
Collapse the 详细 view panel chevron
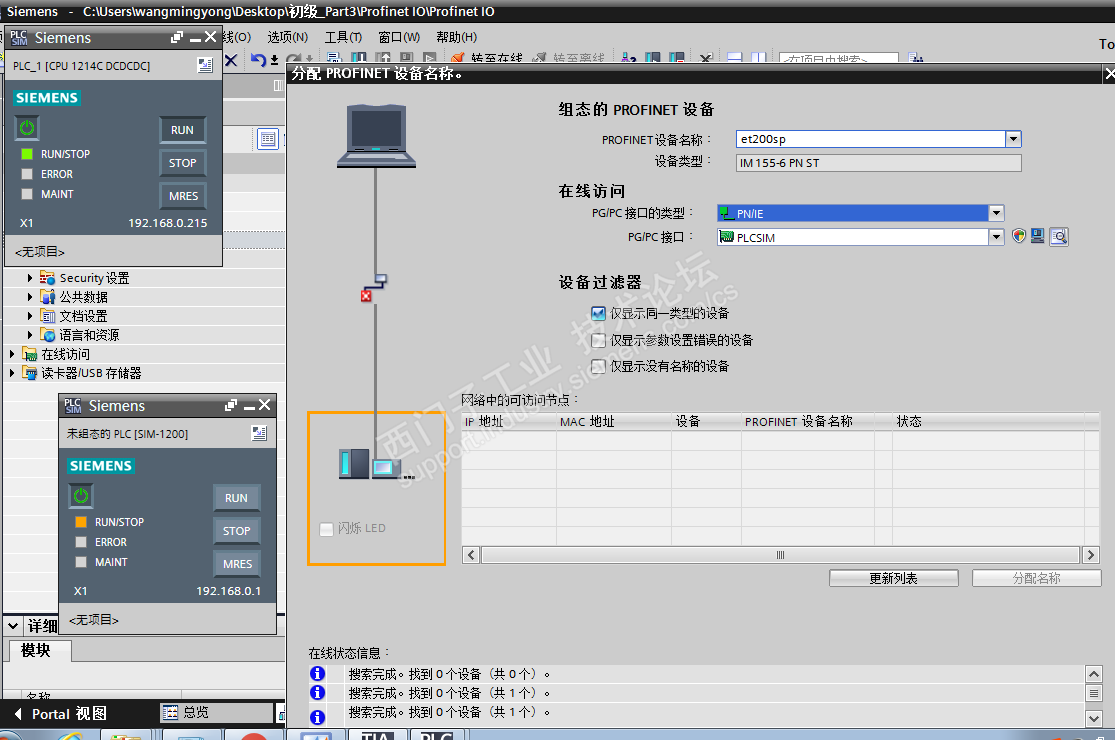click(13, 626)
